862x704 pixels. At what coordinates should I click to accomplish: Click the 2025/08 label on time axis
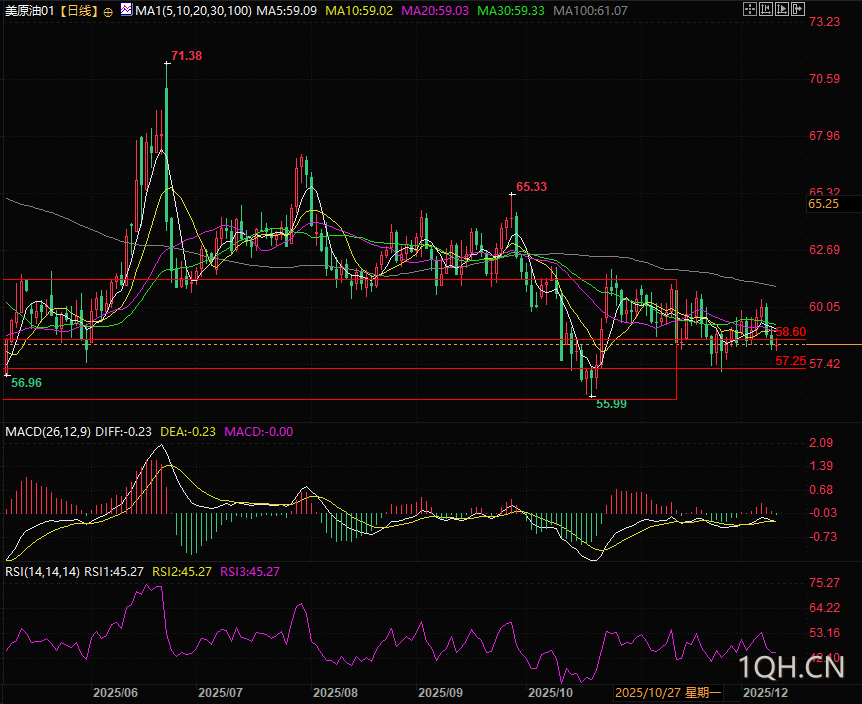[335, 692]
